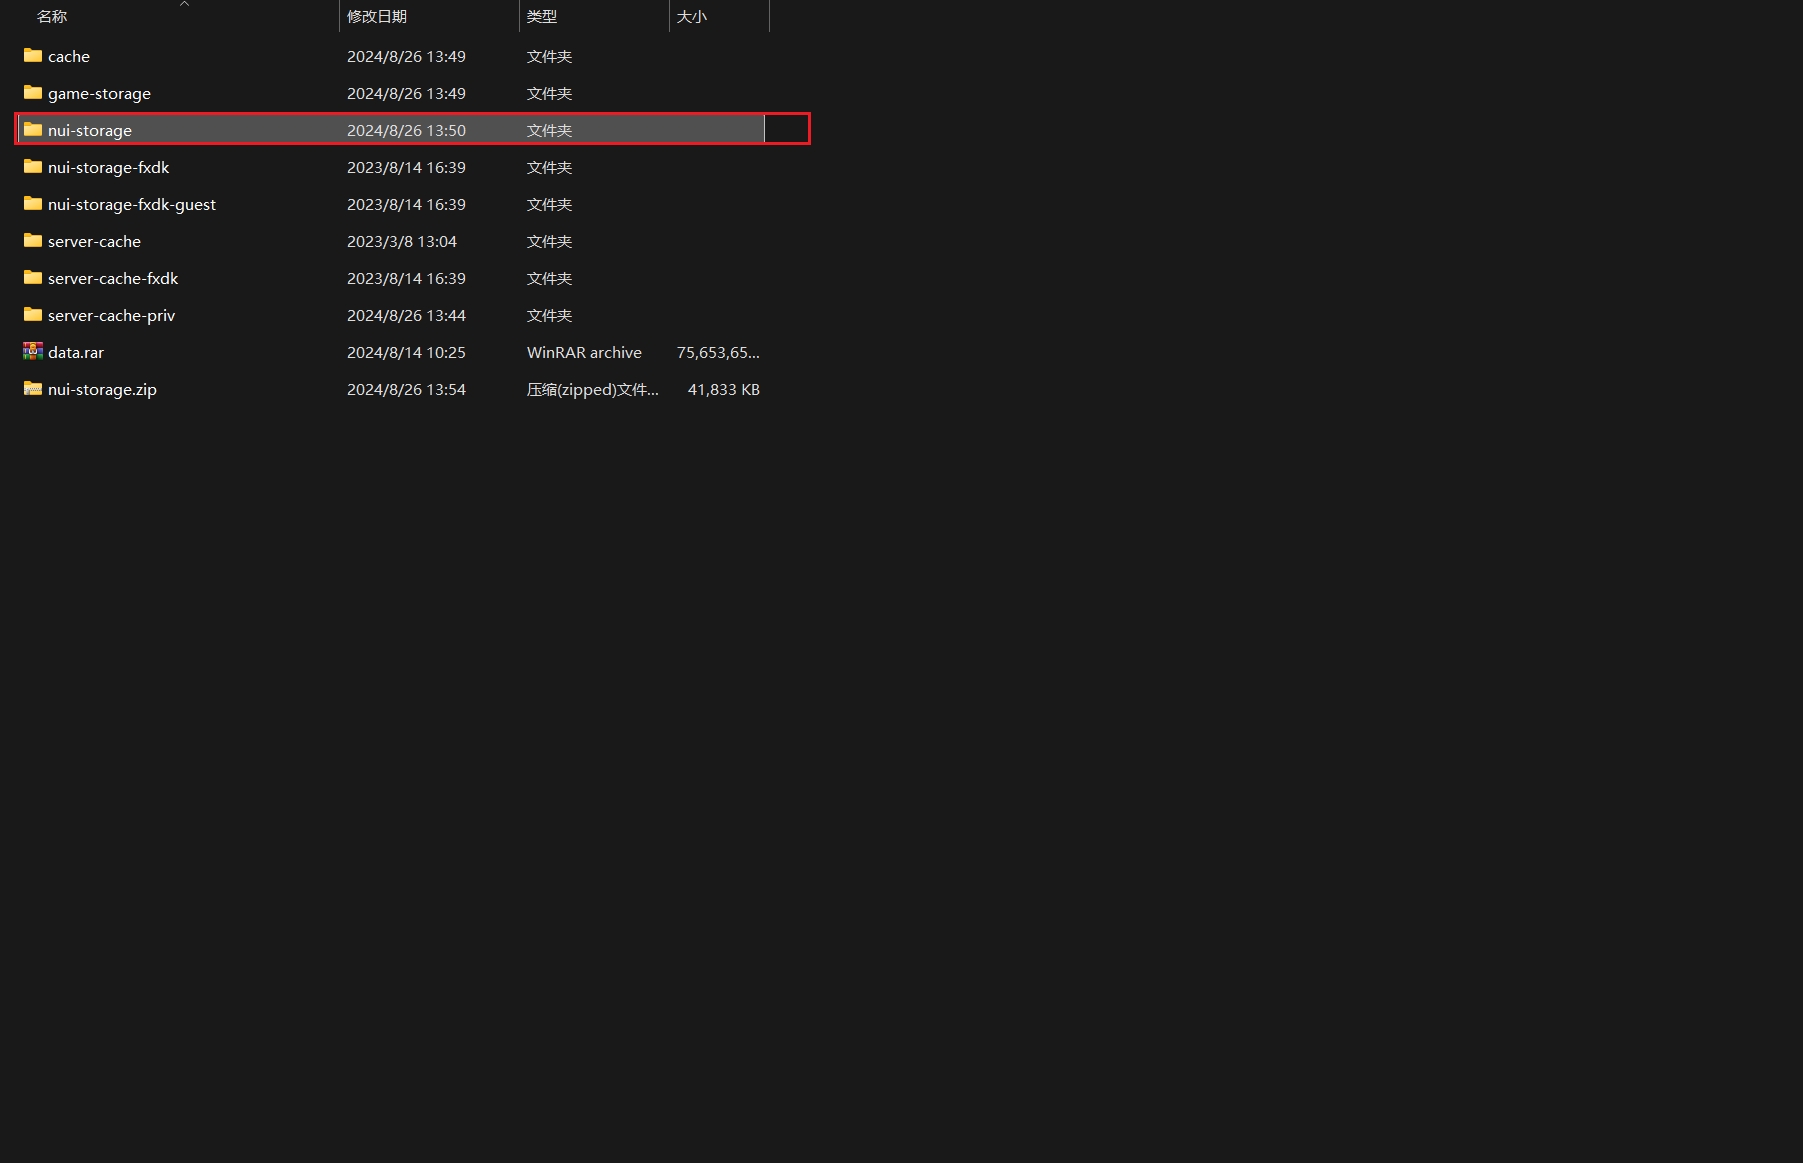Click the 41,833 KB size cell
This screenshot has width=1803, height=1163.
pos(723,390)
